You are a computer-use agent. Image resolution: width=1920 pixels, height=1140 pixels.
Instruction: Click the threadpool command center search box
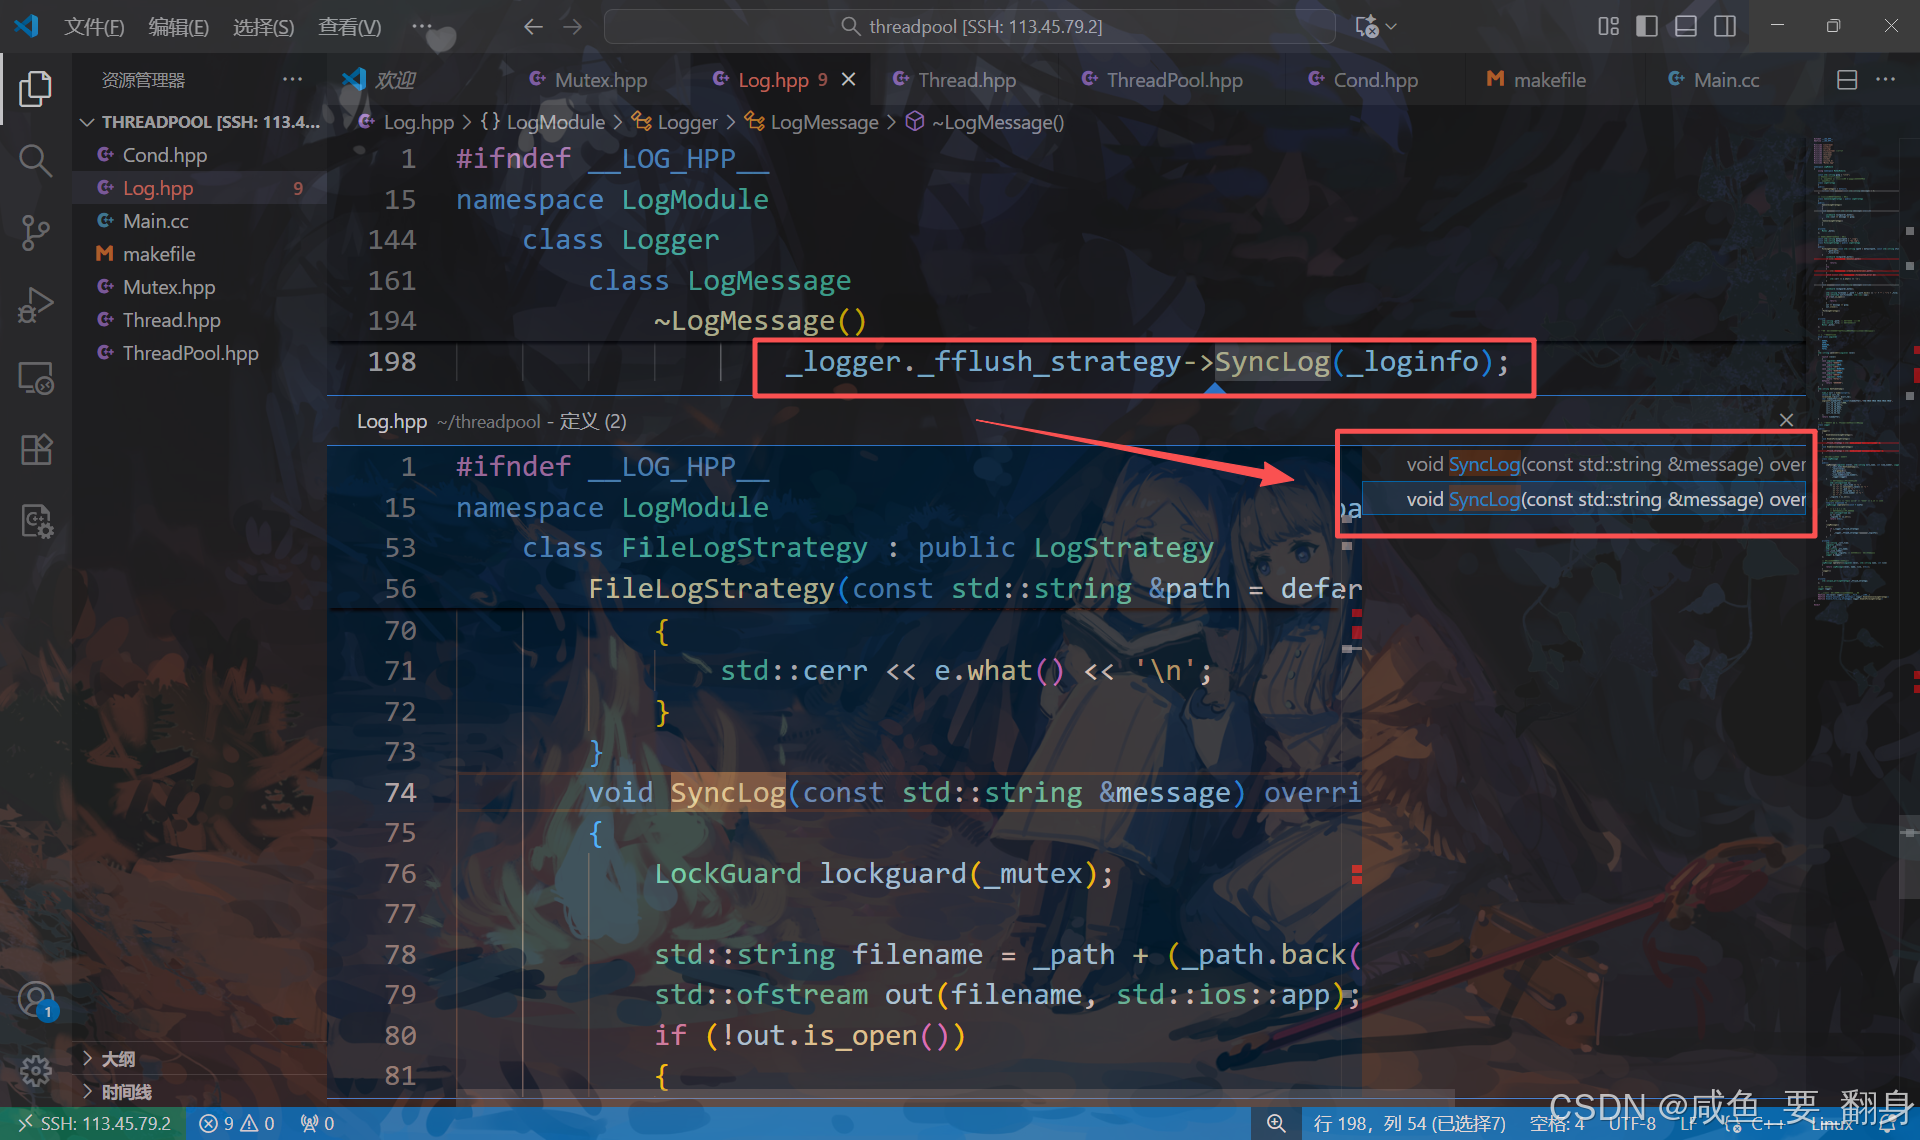point(969,27)
